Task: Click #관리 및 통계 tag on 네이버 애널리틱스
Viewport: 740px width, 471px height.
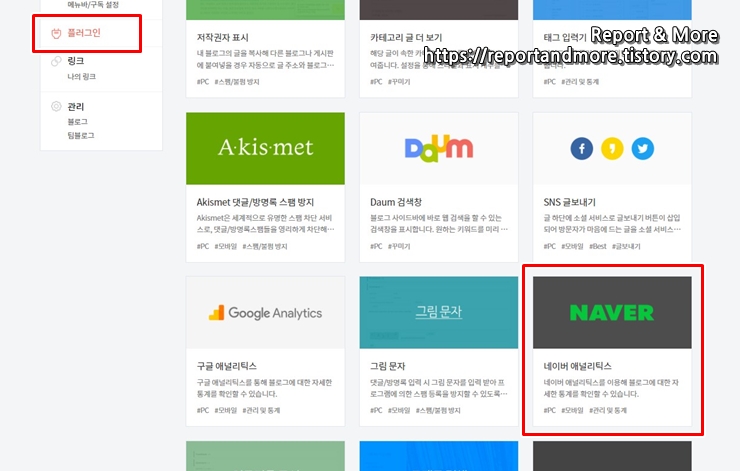Action: click(x=608, y=411)
